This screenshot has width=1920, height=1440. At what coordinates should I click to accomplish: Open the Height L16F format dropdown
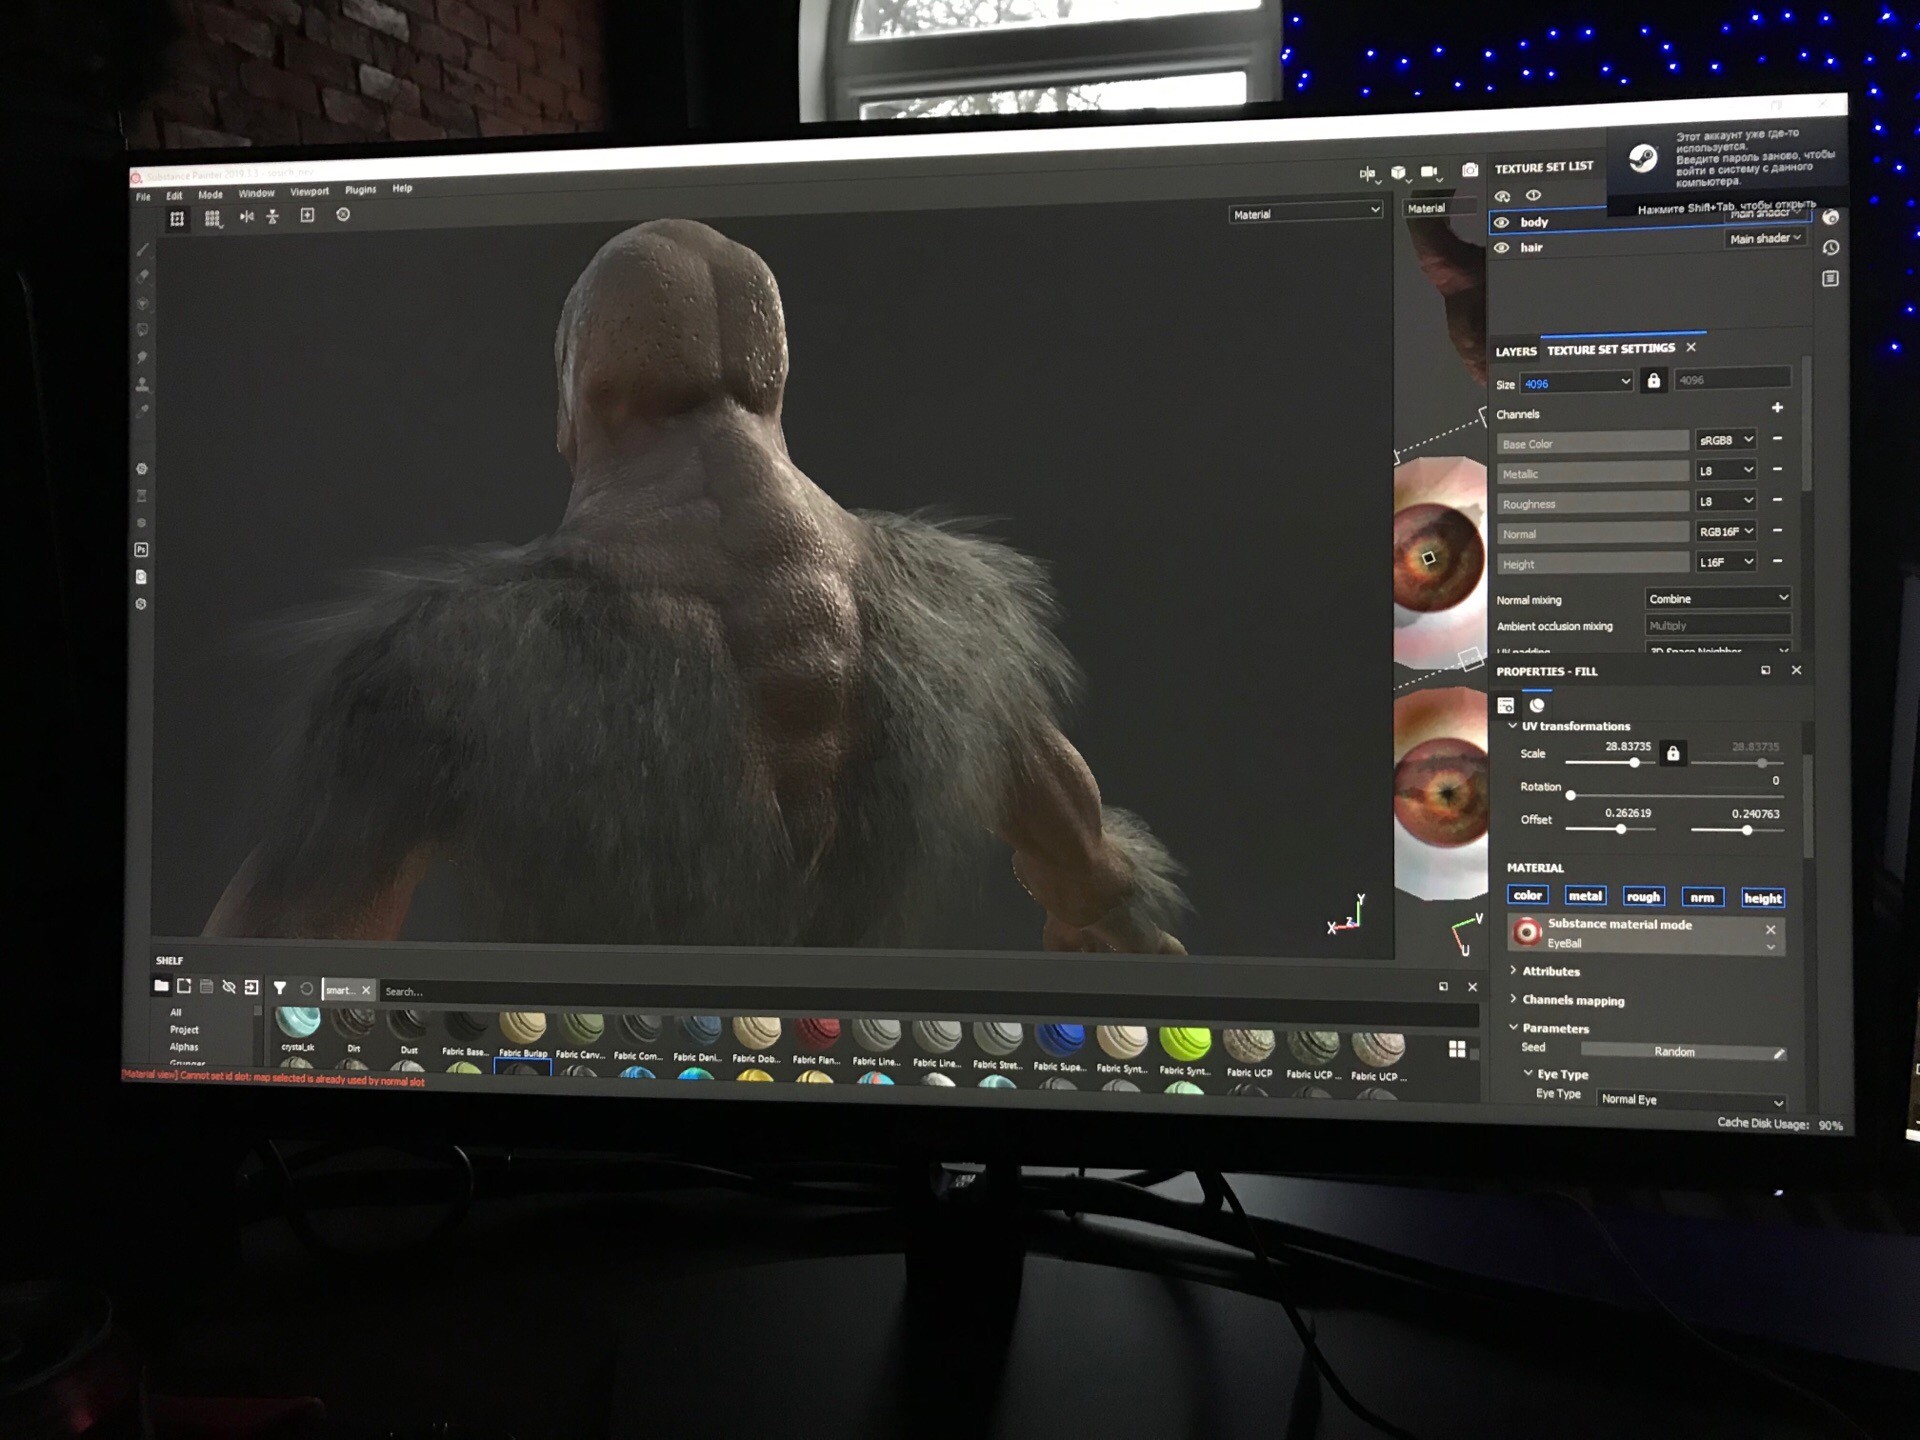(x=1726, y=562)
